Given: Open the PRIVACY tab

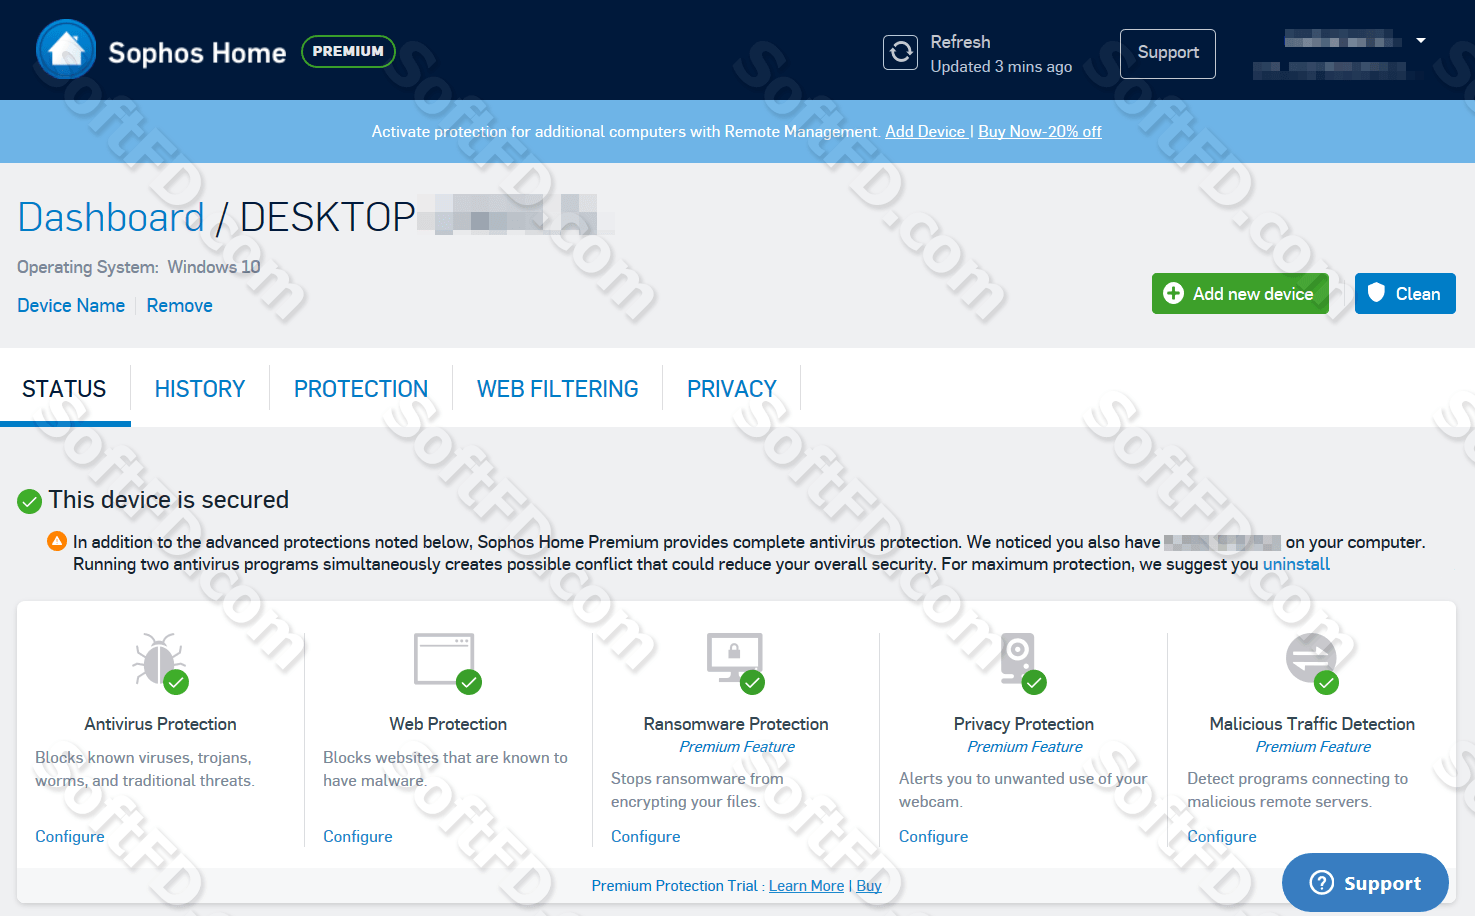Looking at the screenshot, I should tap(732, 389).
